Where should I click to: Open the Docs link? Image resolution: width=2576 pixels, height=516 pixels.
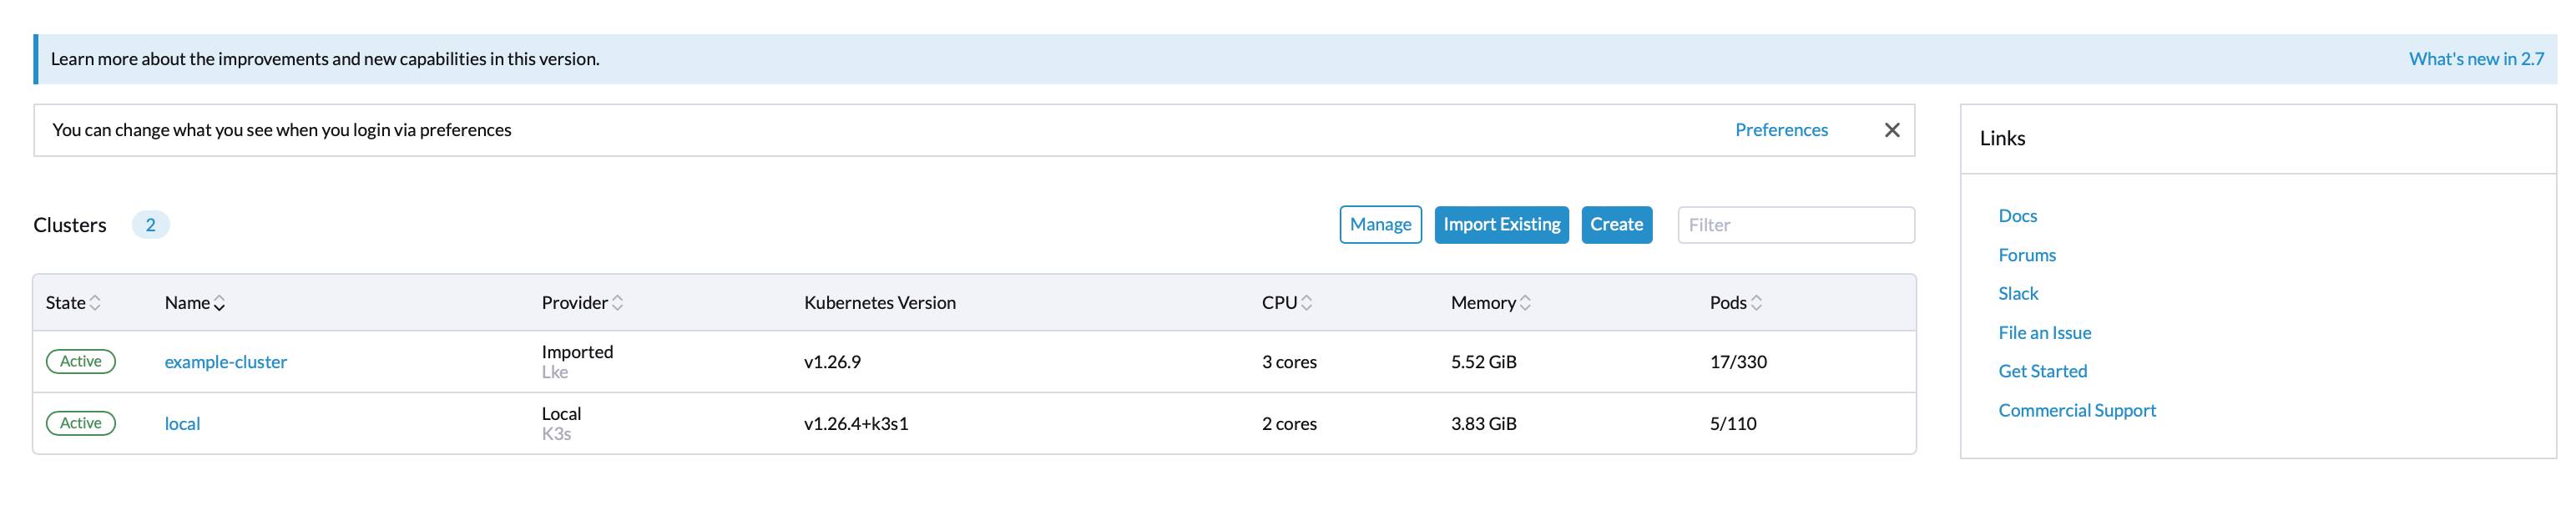pyautogui.click(x=2017, y=216)
